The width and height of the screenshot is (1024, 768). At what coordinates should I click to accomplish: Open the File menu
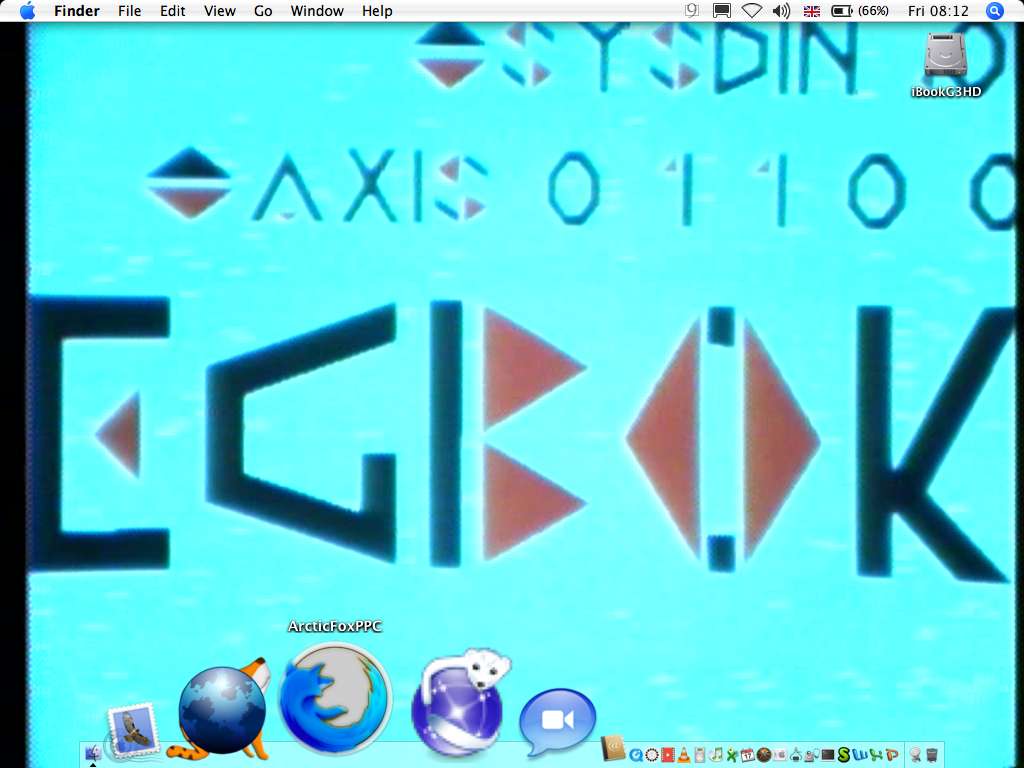[129, 11]
